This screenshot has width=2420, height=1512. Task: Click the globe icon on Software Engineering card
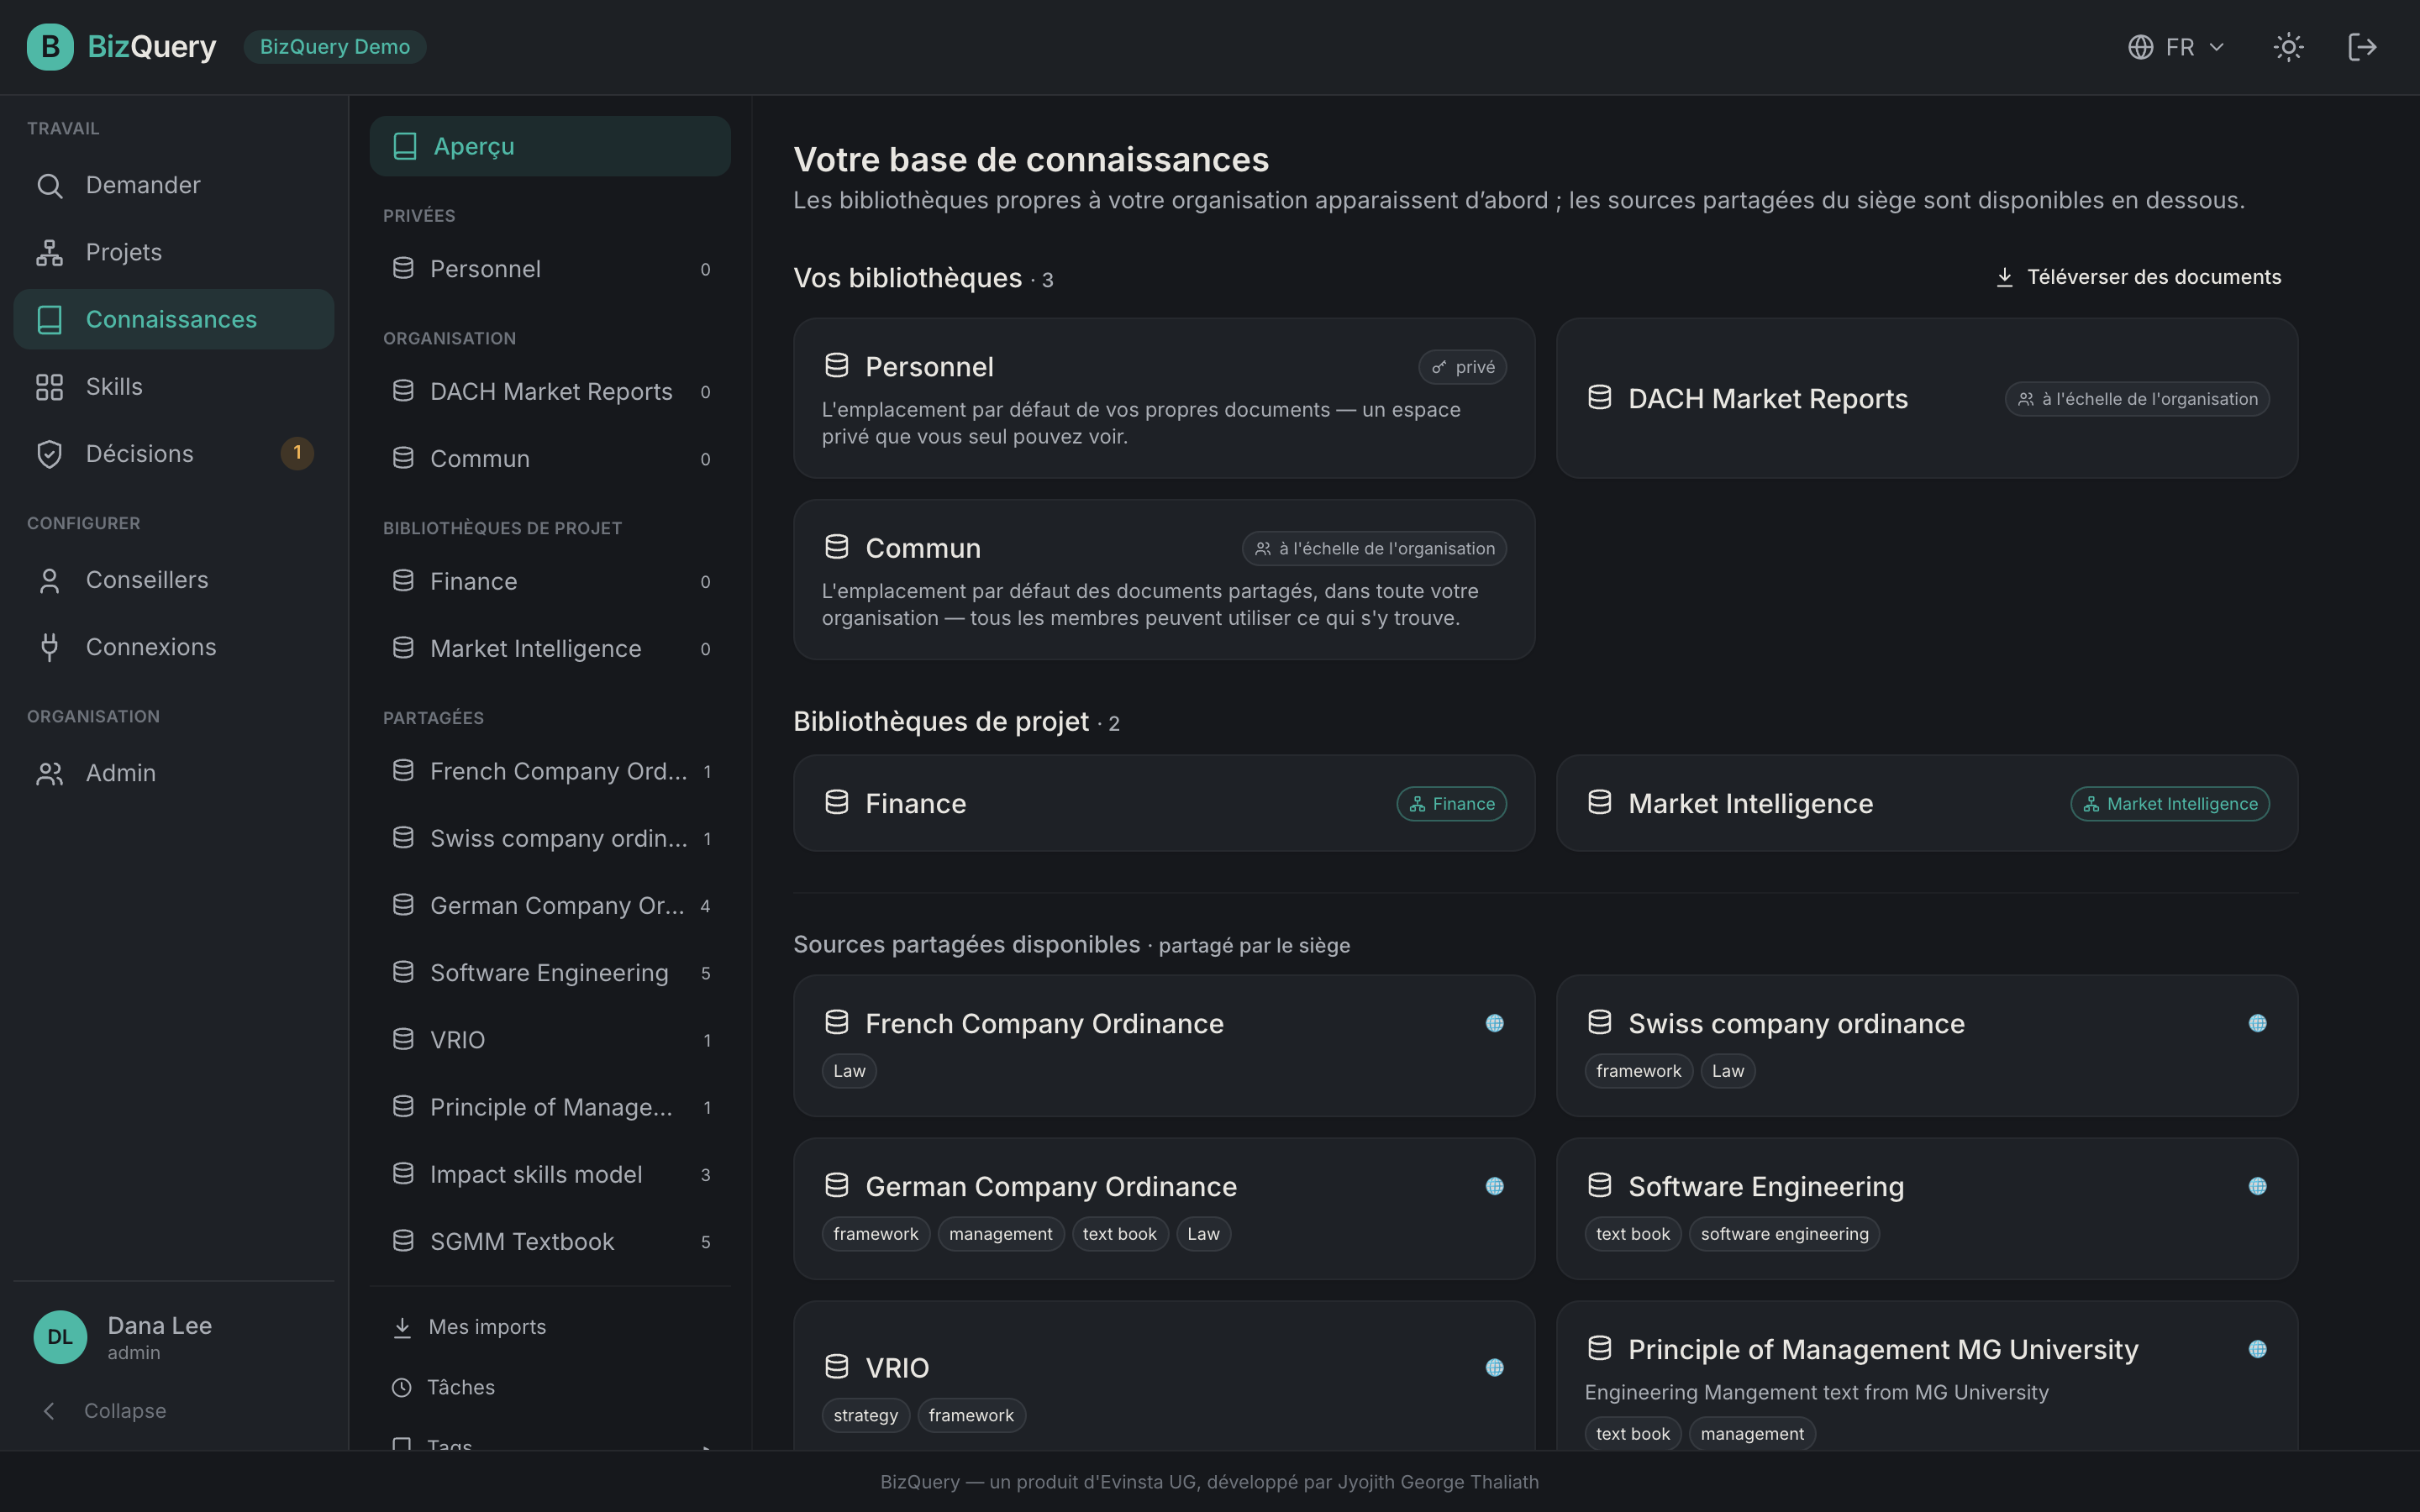pos(2257,1186)
